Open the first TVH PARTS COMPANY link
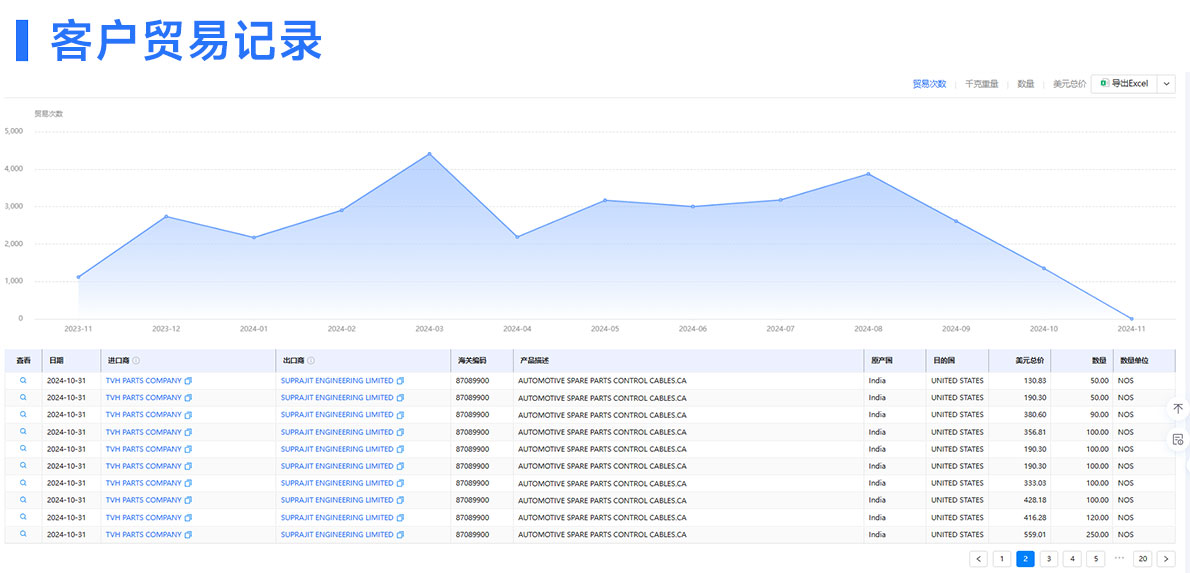This screenshot has width=1190, height=573. click(x=143, y=381)
